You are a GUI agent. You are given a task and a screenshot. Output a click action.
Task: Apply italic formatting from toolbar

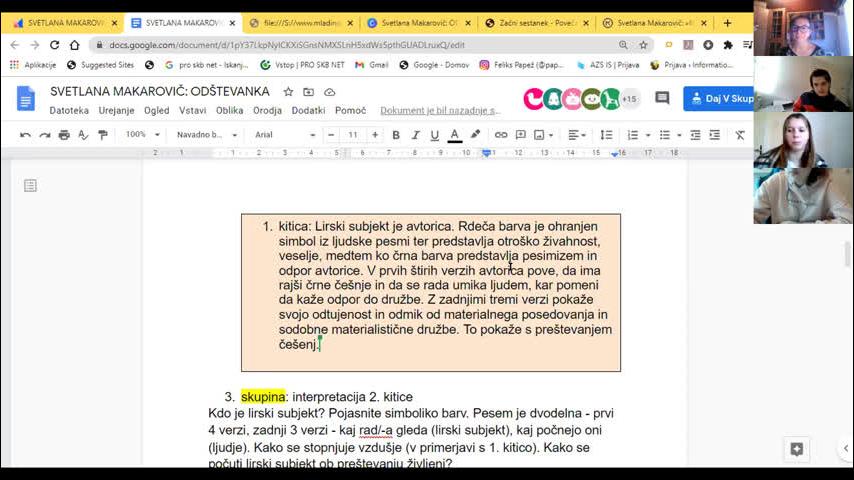[x=415, y=135]
